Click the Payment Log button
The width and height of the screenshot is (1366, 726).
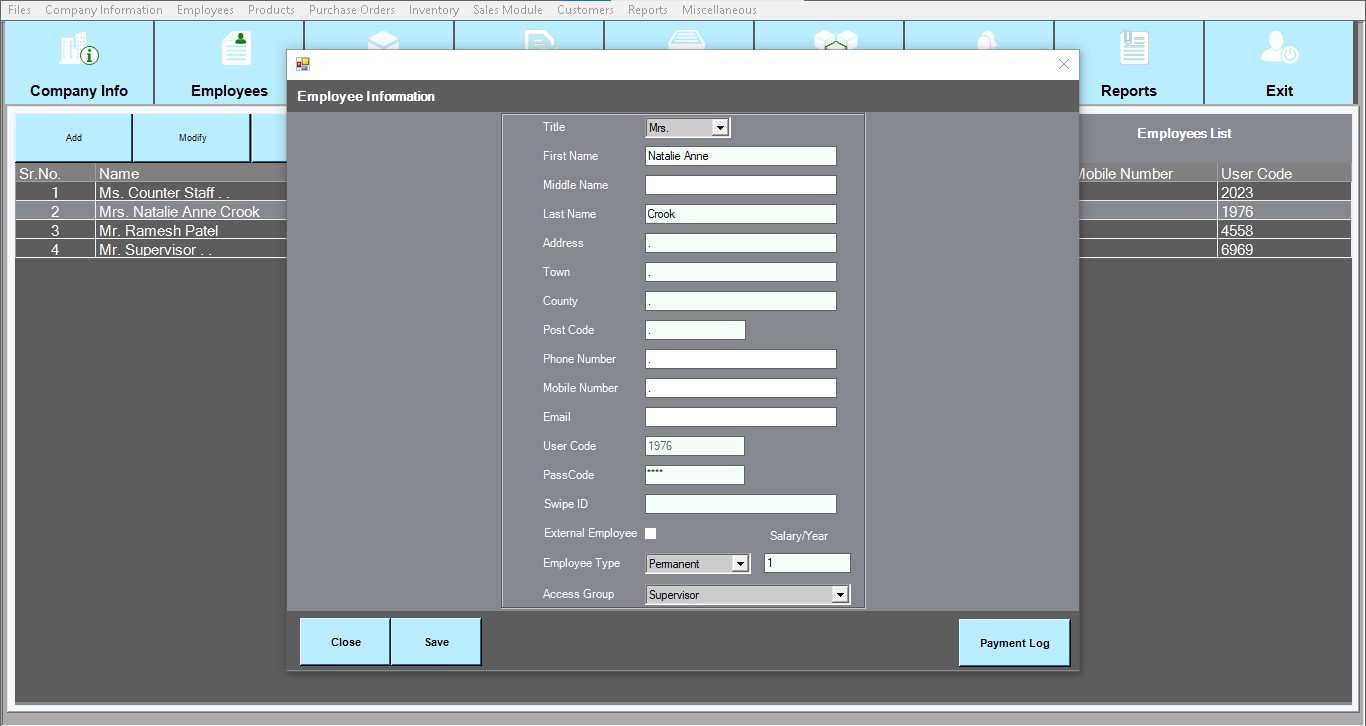[x=1014, y=643]
